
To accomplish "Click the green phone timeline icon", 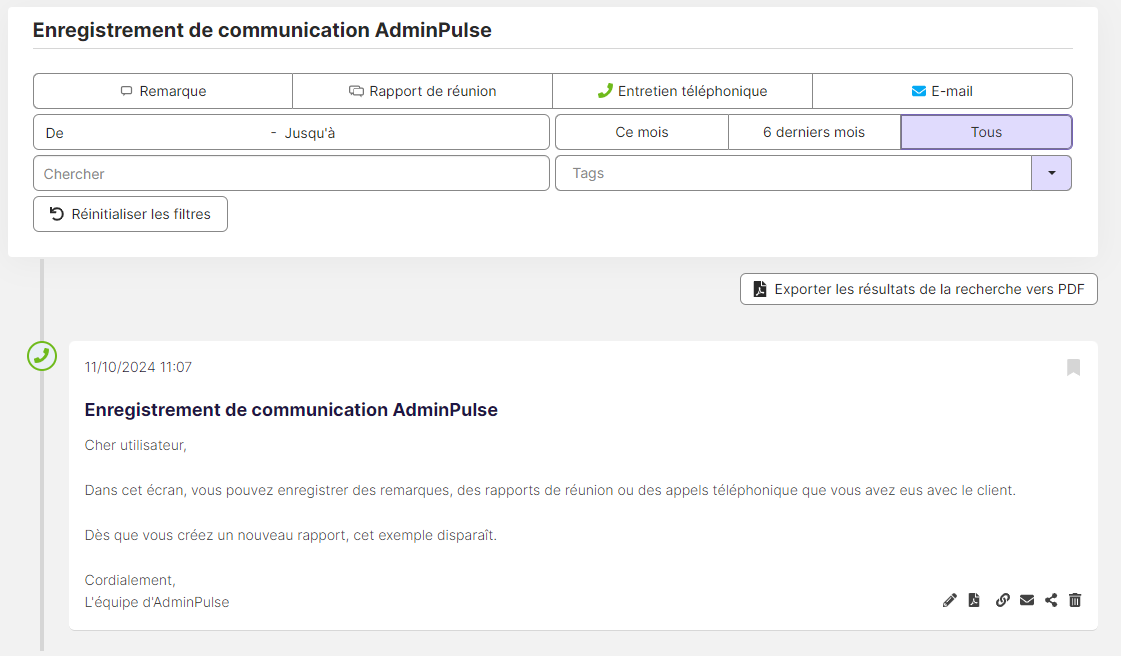I will pyautogui.click(x=42, y=356).
